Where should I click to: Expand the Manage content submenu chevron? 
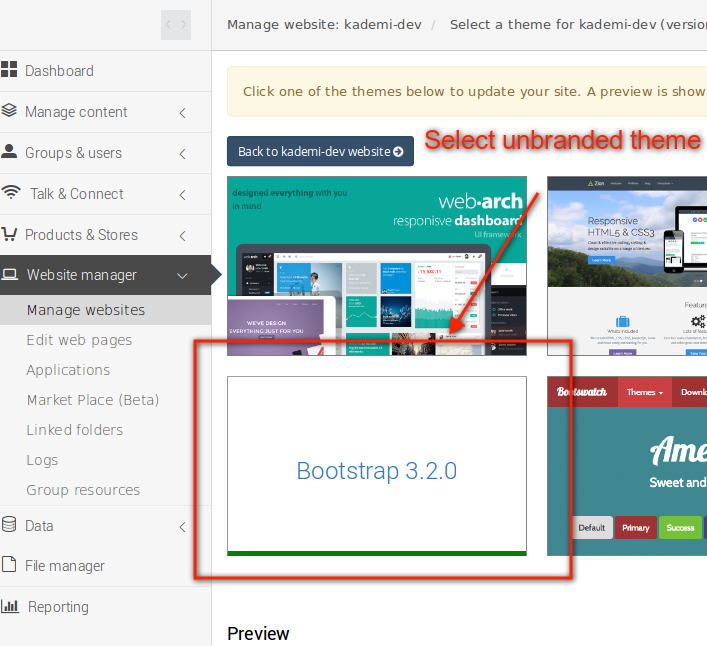tap(183, 113)
